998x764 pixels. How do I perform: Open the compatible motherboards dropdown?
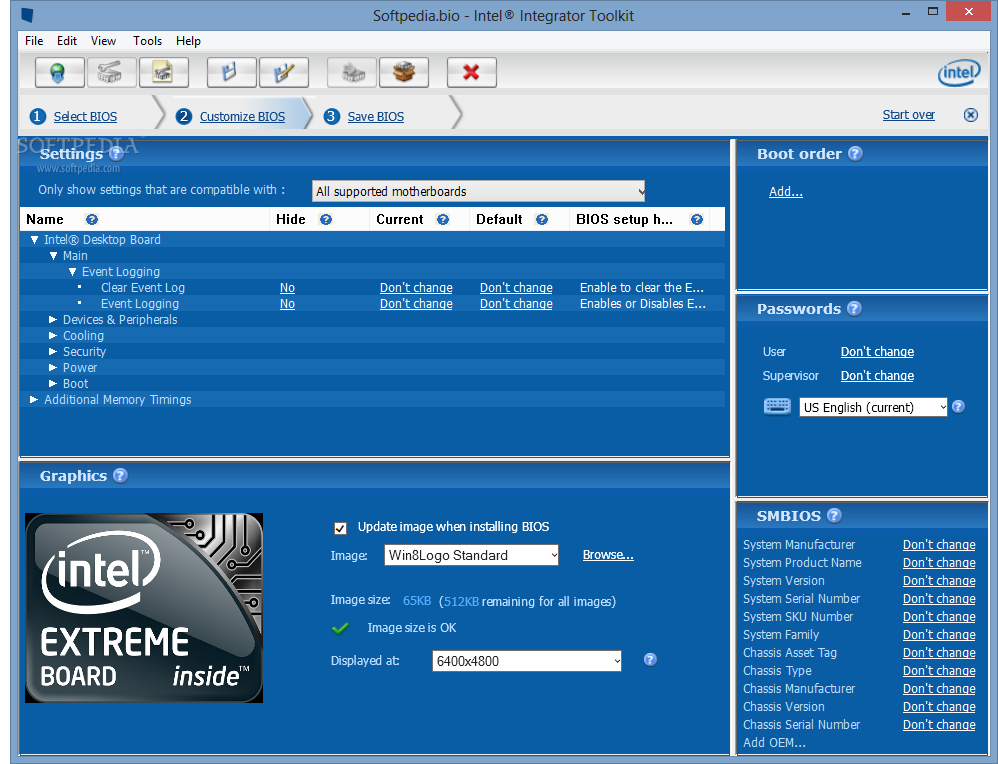[479, 191]
